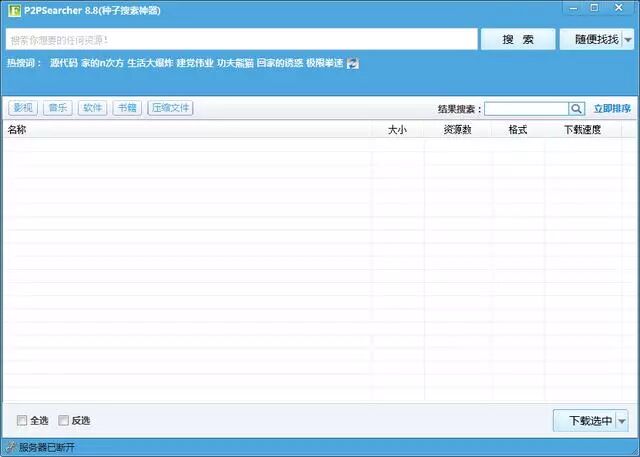
Task: Sort by 格式 column header
Action: tap(518, 130)
